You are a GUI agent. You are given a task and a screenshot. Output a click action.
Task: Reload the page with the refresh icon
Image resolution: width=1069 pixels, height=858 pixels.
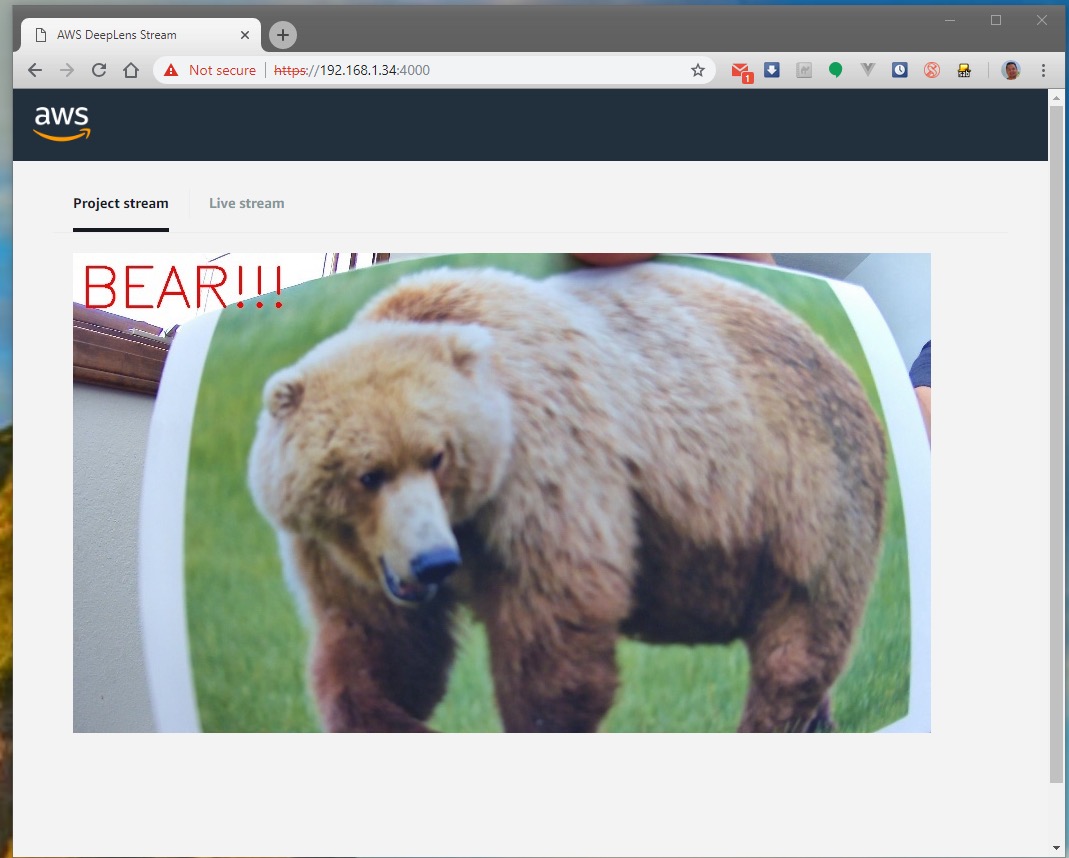tap(99, 70)
